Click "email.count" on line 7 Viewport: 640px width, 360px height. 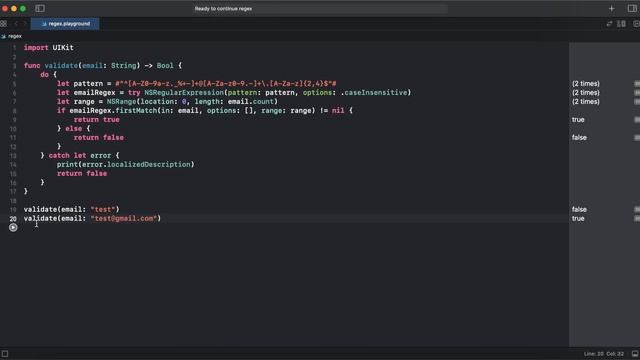251,102
